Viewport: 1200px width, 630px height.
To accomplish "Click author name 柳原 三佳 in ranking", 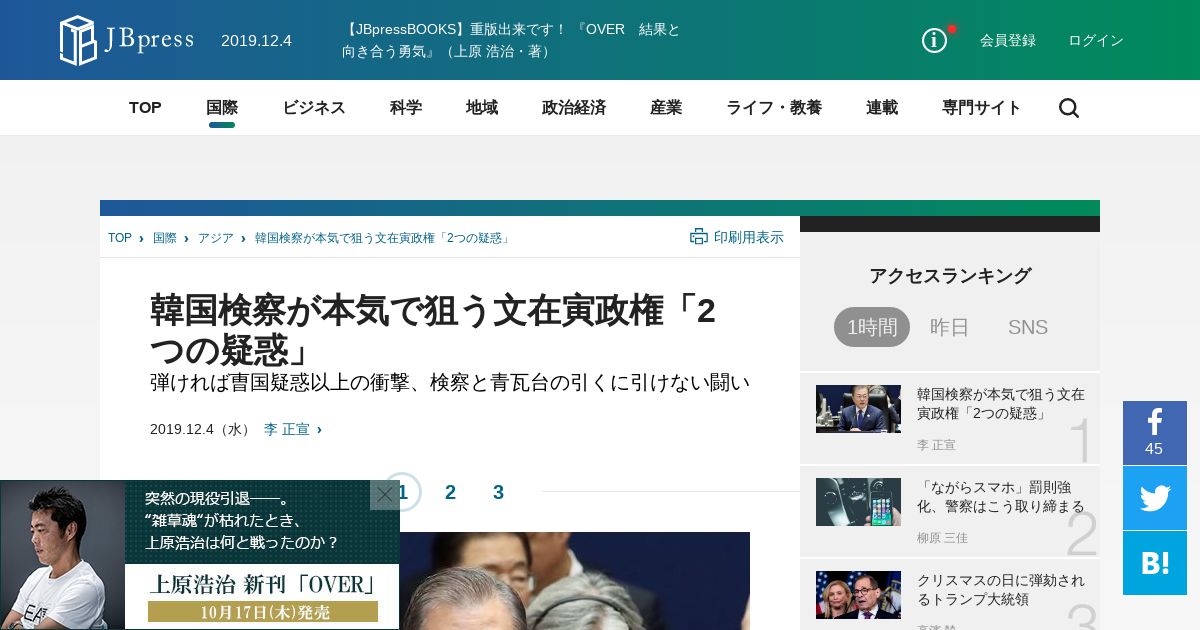I will point(942,538).
